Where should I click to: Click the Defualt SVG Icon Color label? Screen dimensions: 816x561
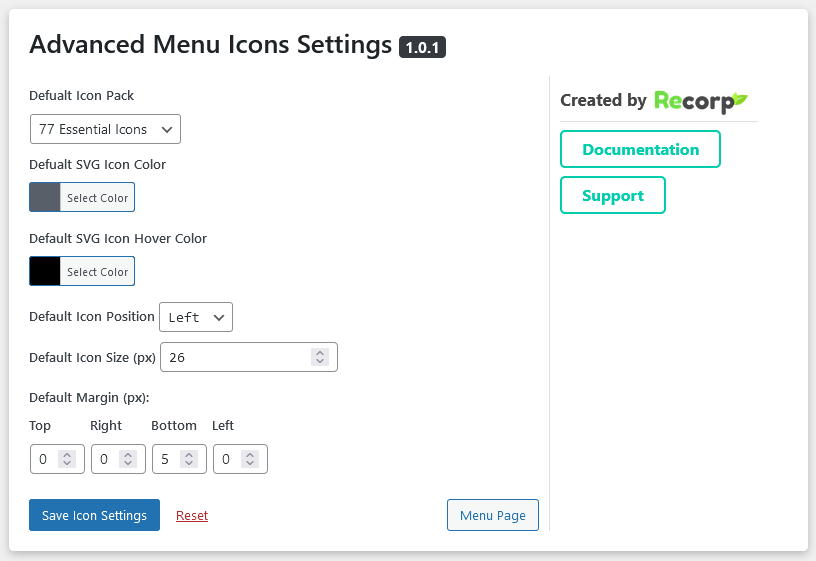pyautogui.click(x=97, y=164)
